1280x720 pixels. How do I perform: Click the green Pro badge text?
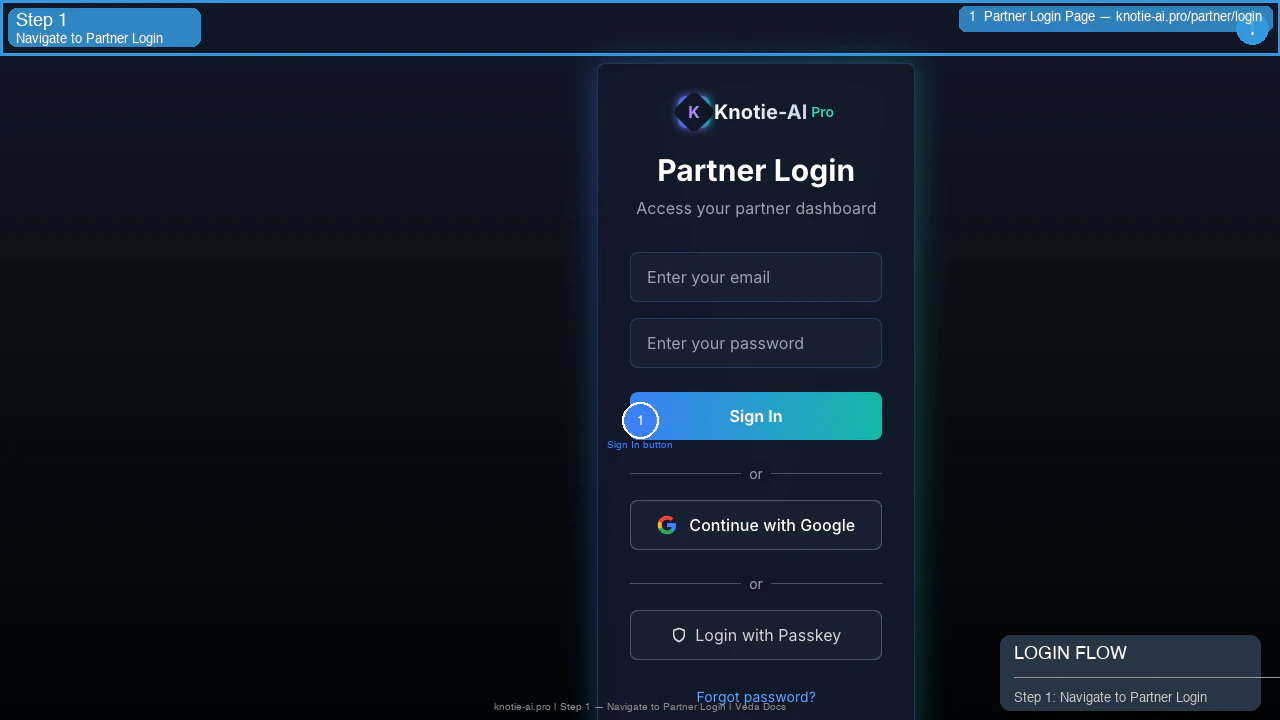tap(822, 112)
